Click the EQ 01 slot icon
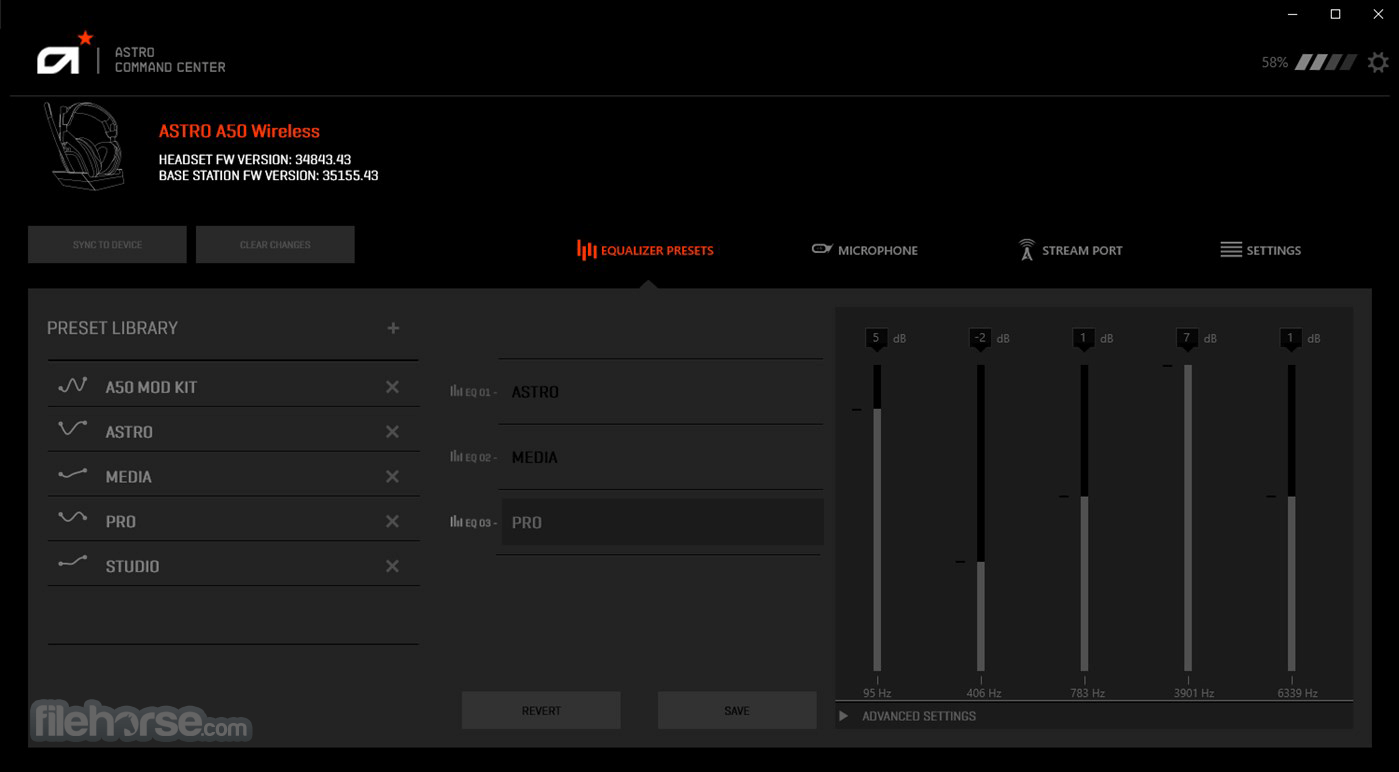This screenshot has width=1399, height=772. (456, 392)
